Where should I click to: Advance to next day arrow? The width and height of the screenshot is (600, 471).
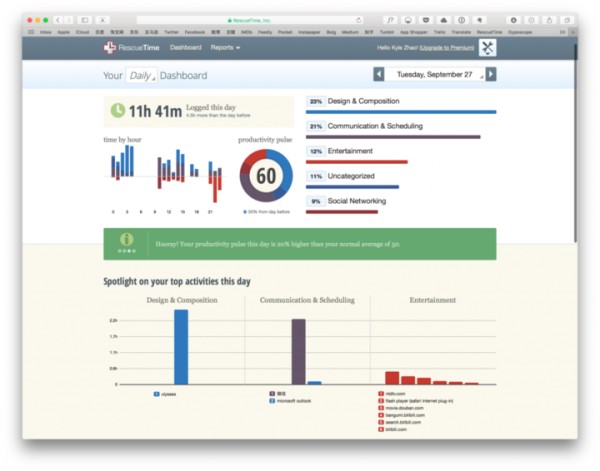491,74
